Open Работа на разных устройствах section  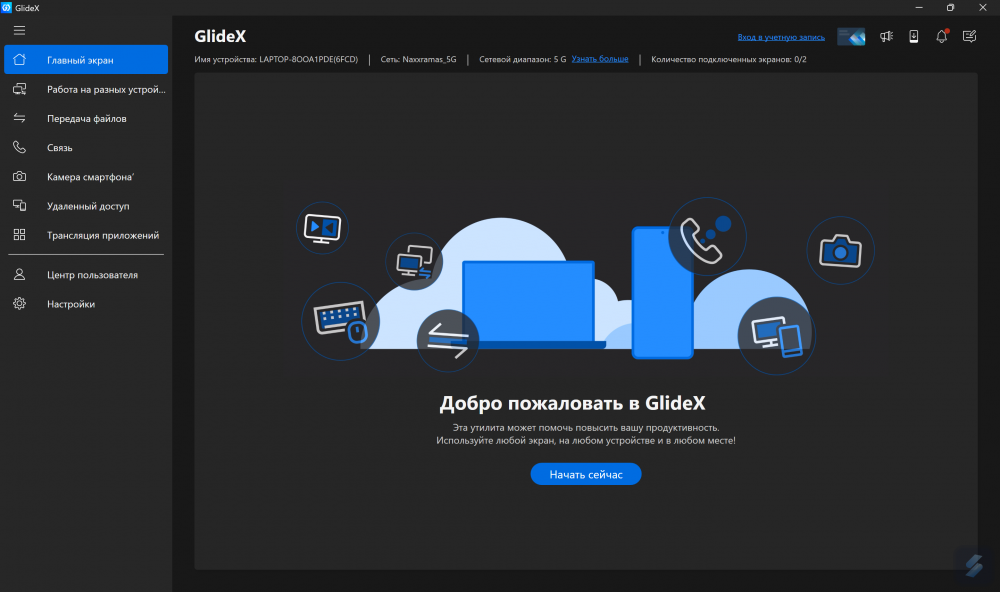pyautogui.click(x=86, y=89)
